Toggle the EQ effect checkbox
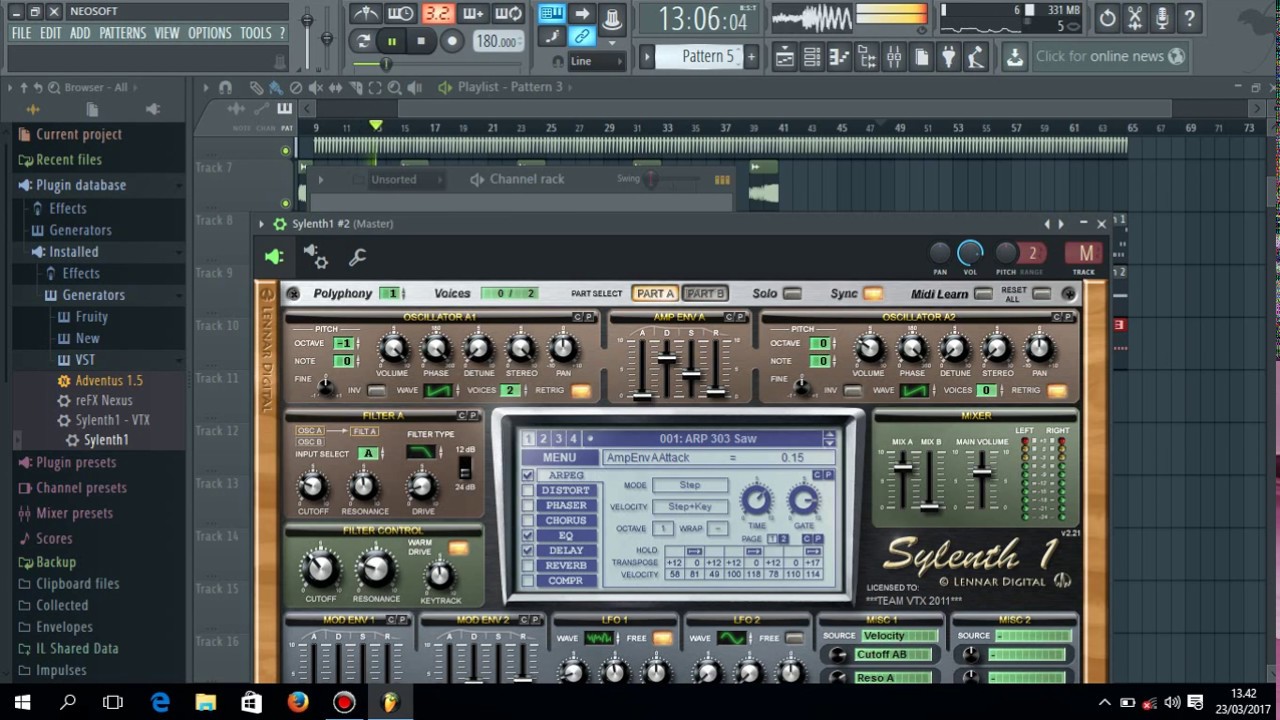The width and height of the screenshot is (1280, 720). (x=528, y=536)
